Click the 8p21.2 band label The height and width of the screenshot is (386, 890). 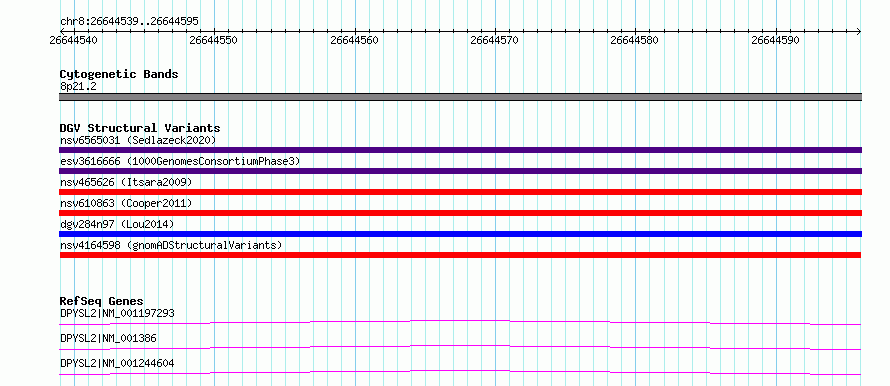click(78, 86)
